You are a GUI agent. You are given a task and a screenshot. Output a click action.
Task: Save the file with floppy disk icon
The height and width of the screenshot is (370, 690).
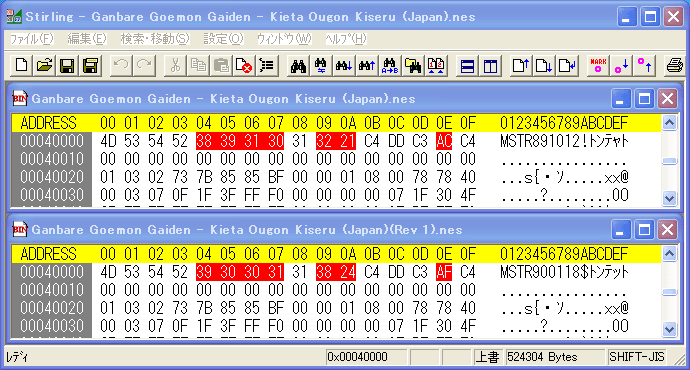click(67, 66)
